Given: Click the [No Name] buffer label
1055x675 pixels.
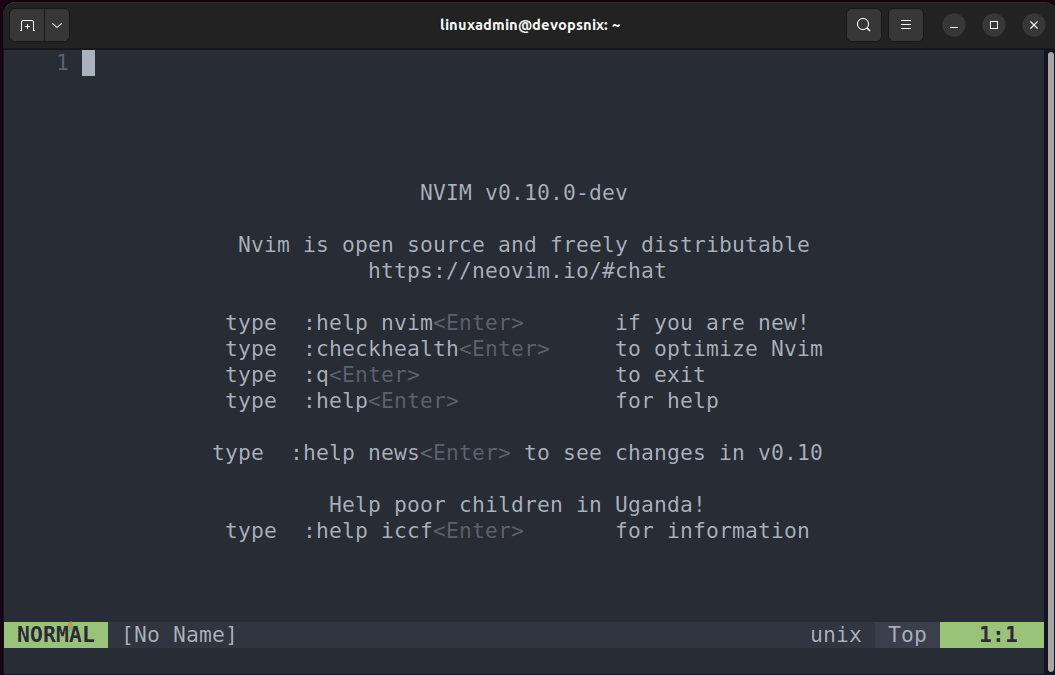Looking at the screenshot, I should click(x=179, y=635).
